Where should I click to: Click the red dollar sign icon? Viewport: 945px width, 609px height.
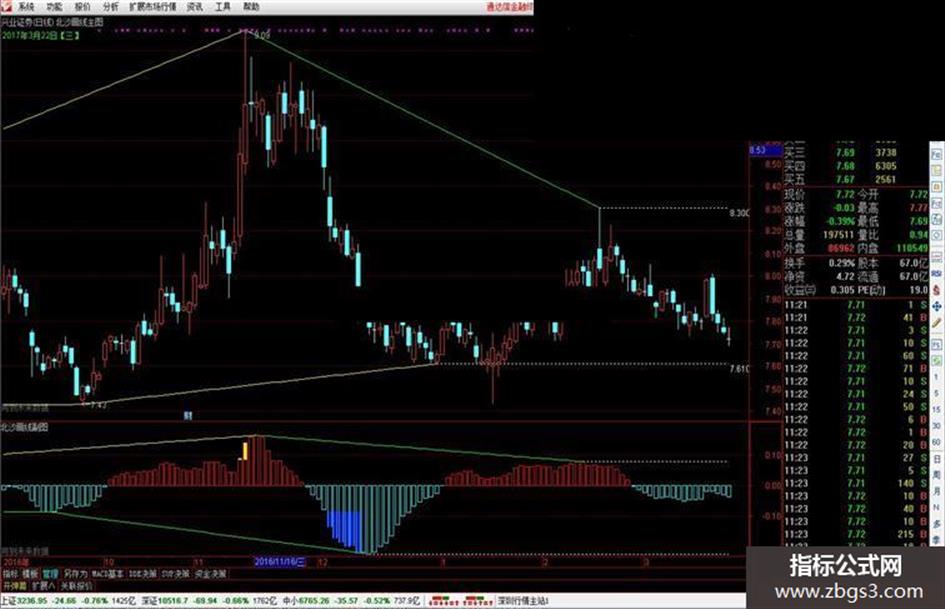937,289
